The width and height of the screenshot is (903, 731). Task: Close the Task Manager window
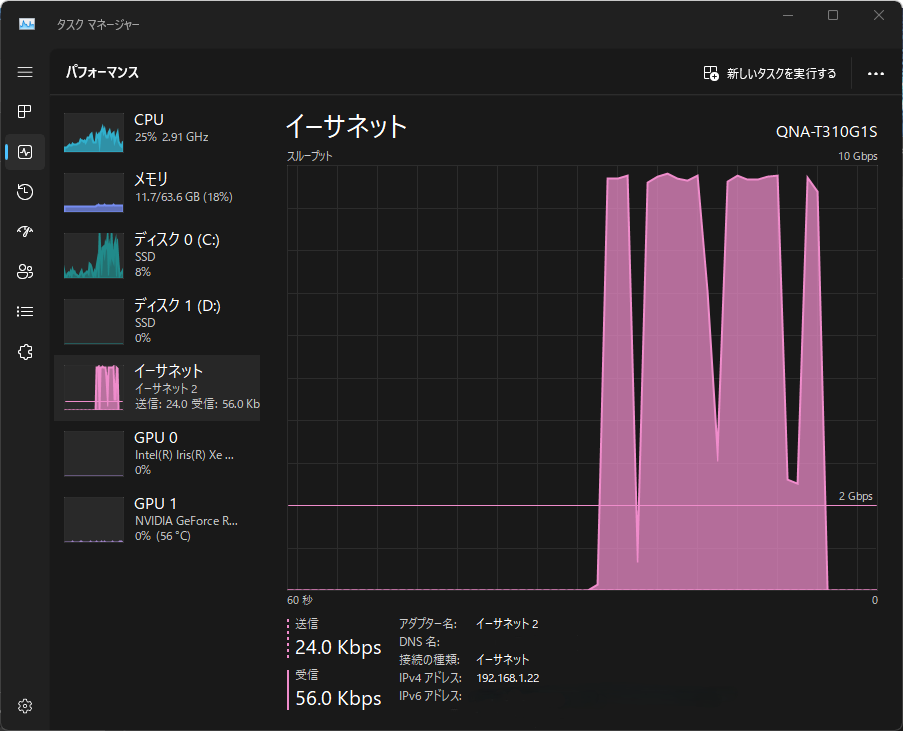tap(878, 16)
